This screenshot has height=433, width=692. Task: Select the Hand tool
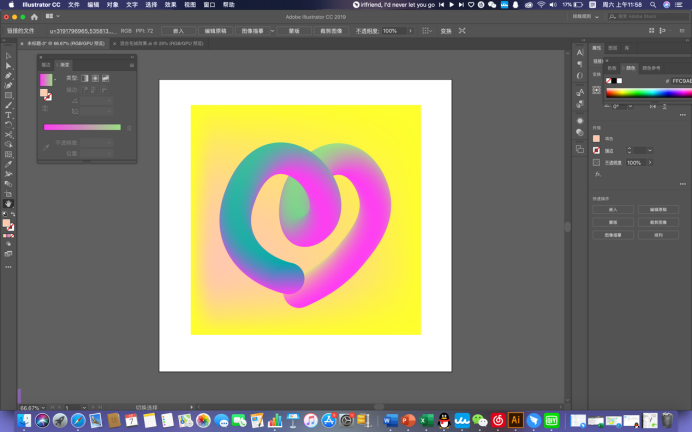9,203
